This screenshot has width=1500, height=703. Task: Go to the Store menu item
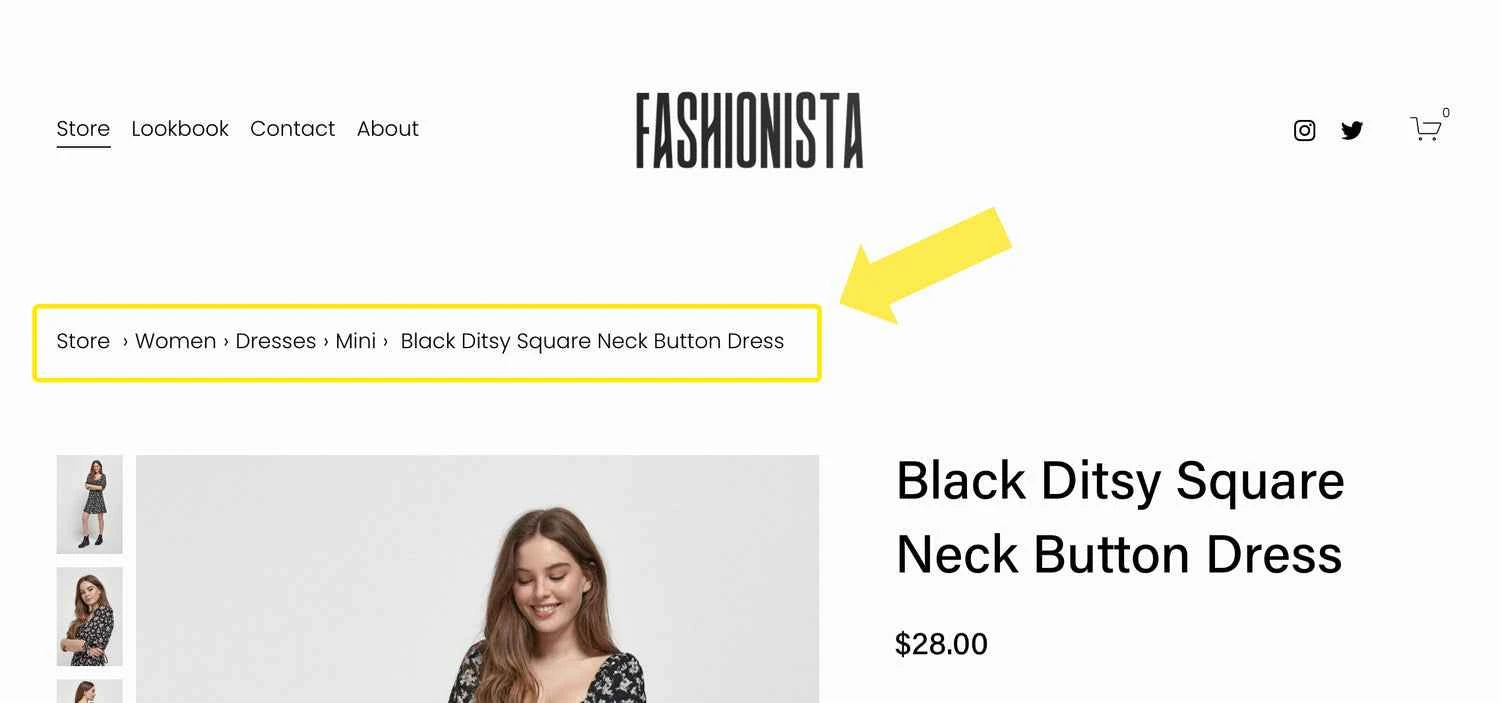point(83,129)
